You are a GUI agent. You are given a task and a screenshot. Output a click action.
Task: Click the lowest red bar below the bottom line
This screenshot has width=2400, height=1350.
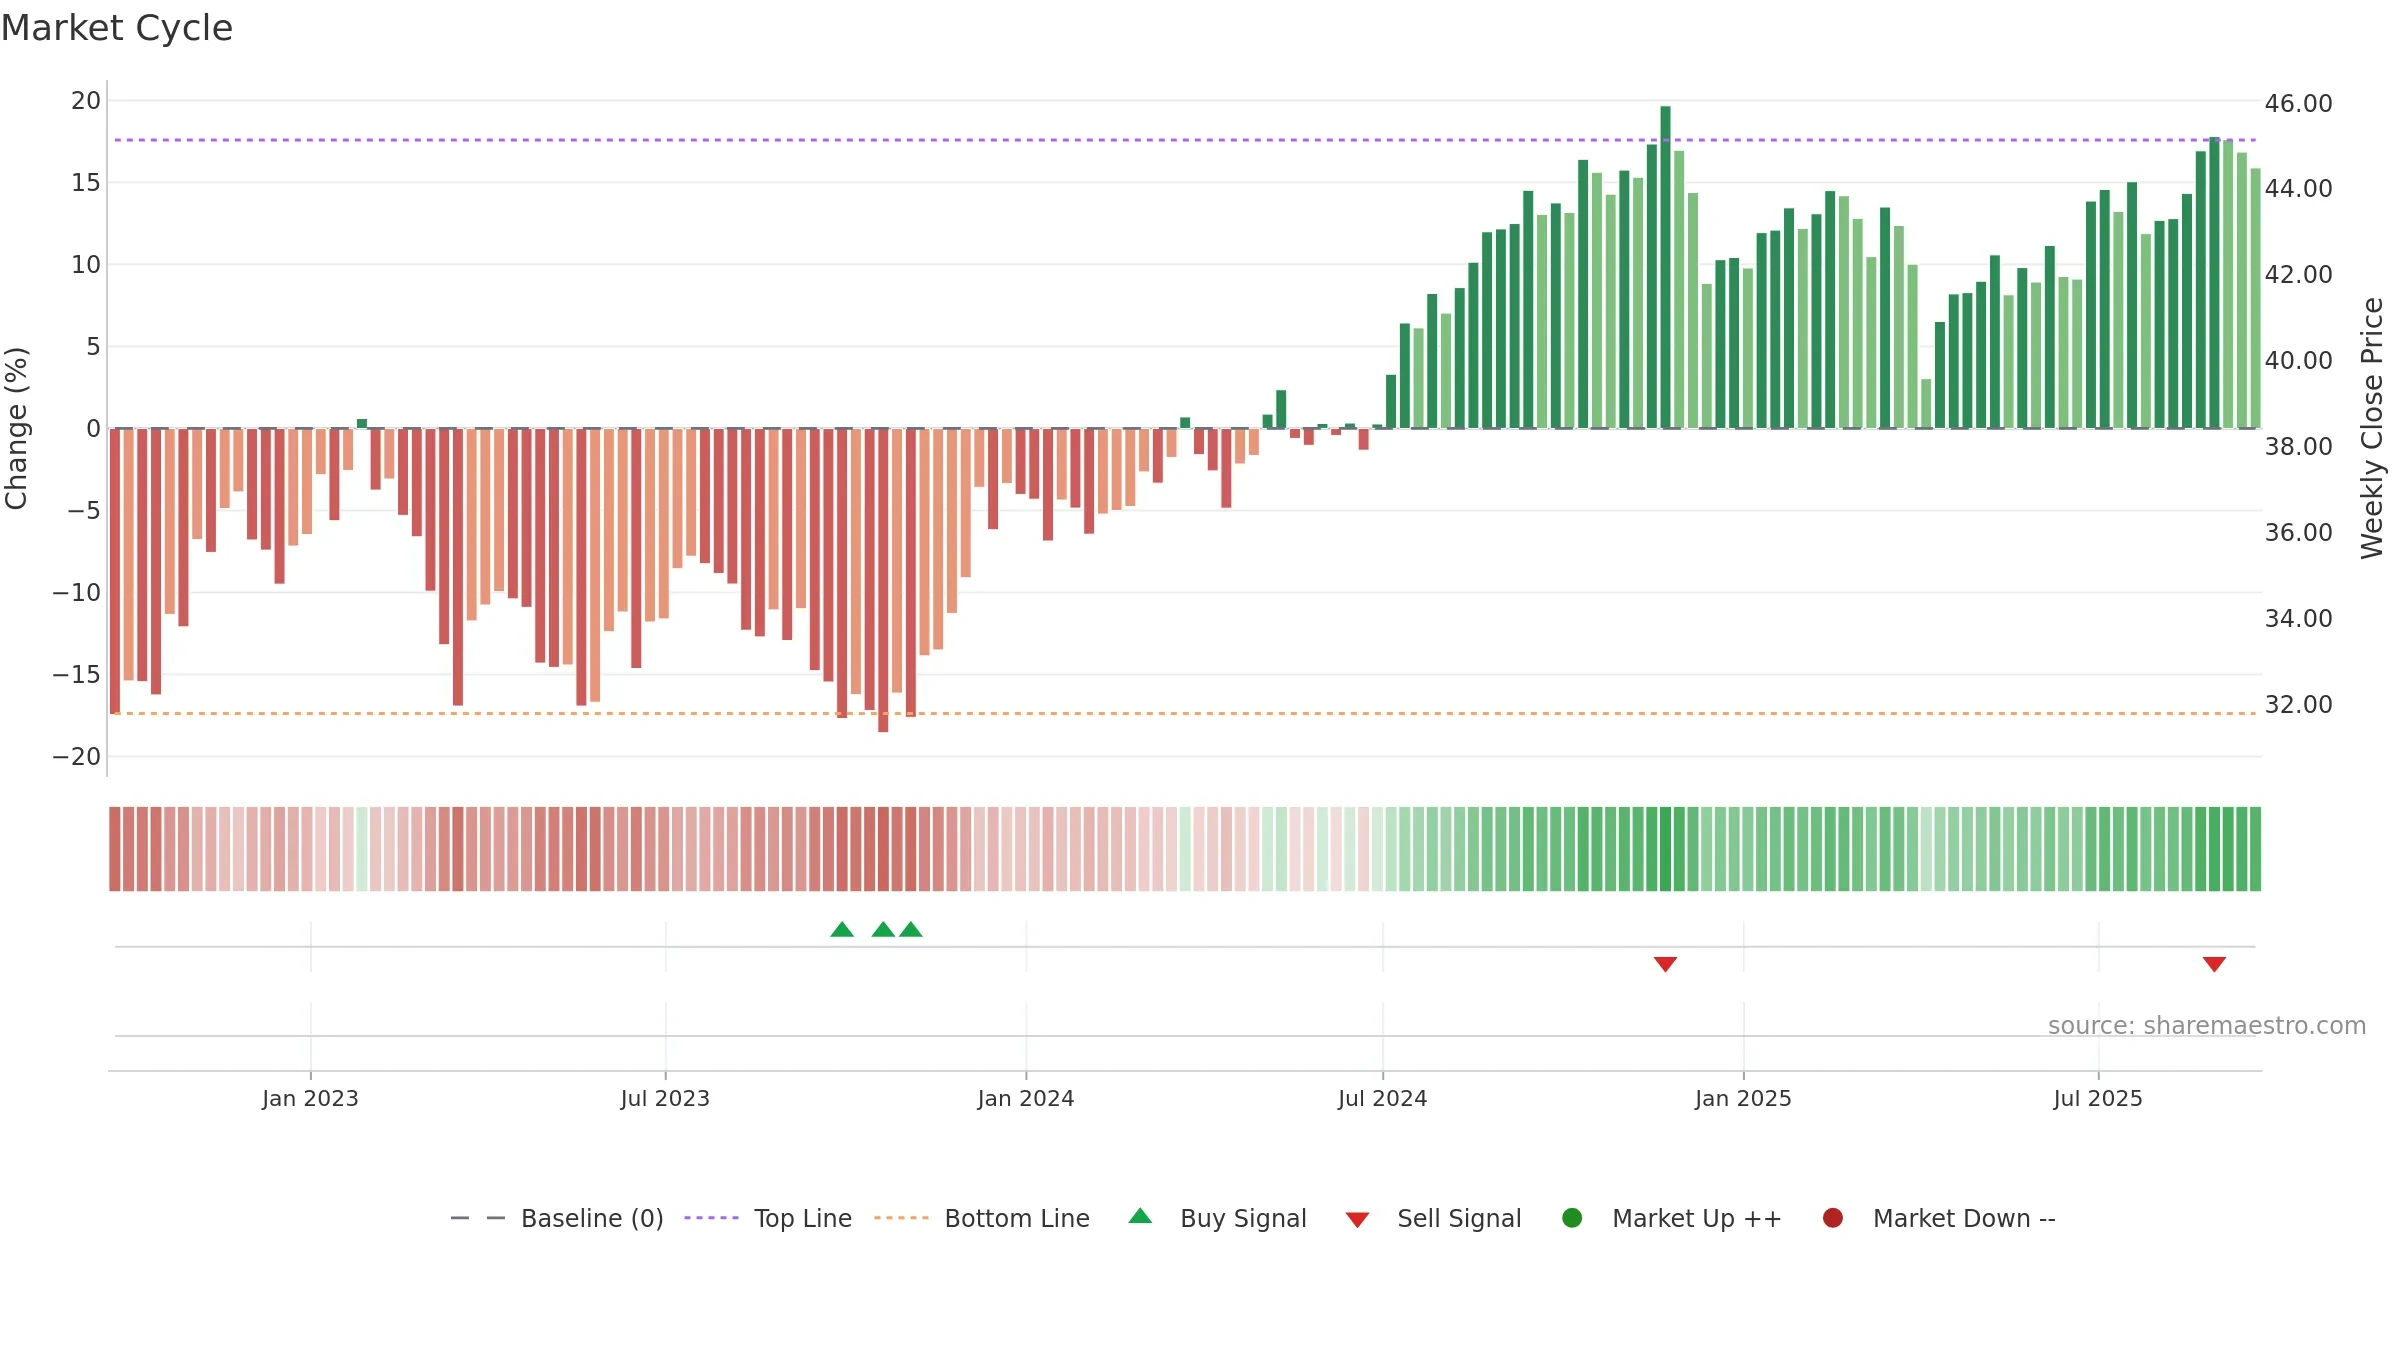(883, 580)
